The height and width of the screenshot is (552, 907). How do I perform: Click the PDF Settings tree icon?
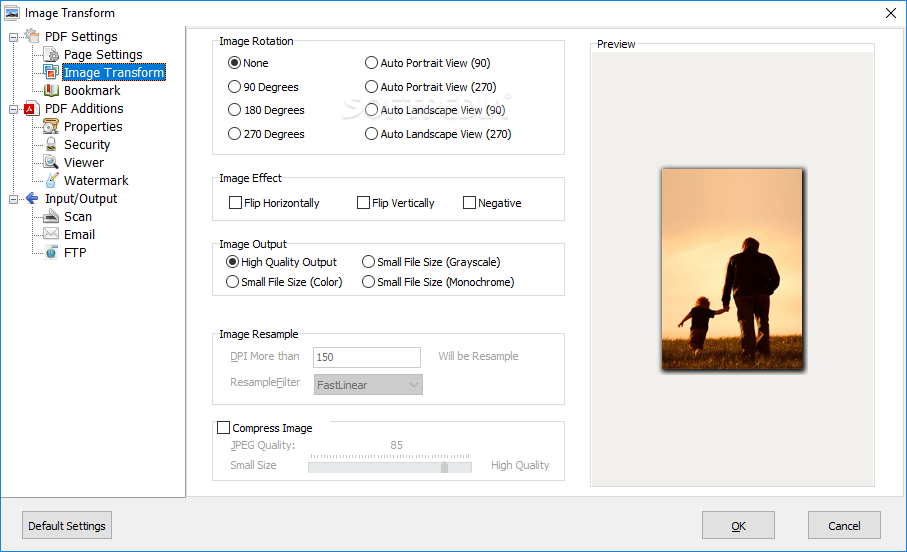tap(32, 36)
